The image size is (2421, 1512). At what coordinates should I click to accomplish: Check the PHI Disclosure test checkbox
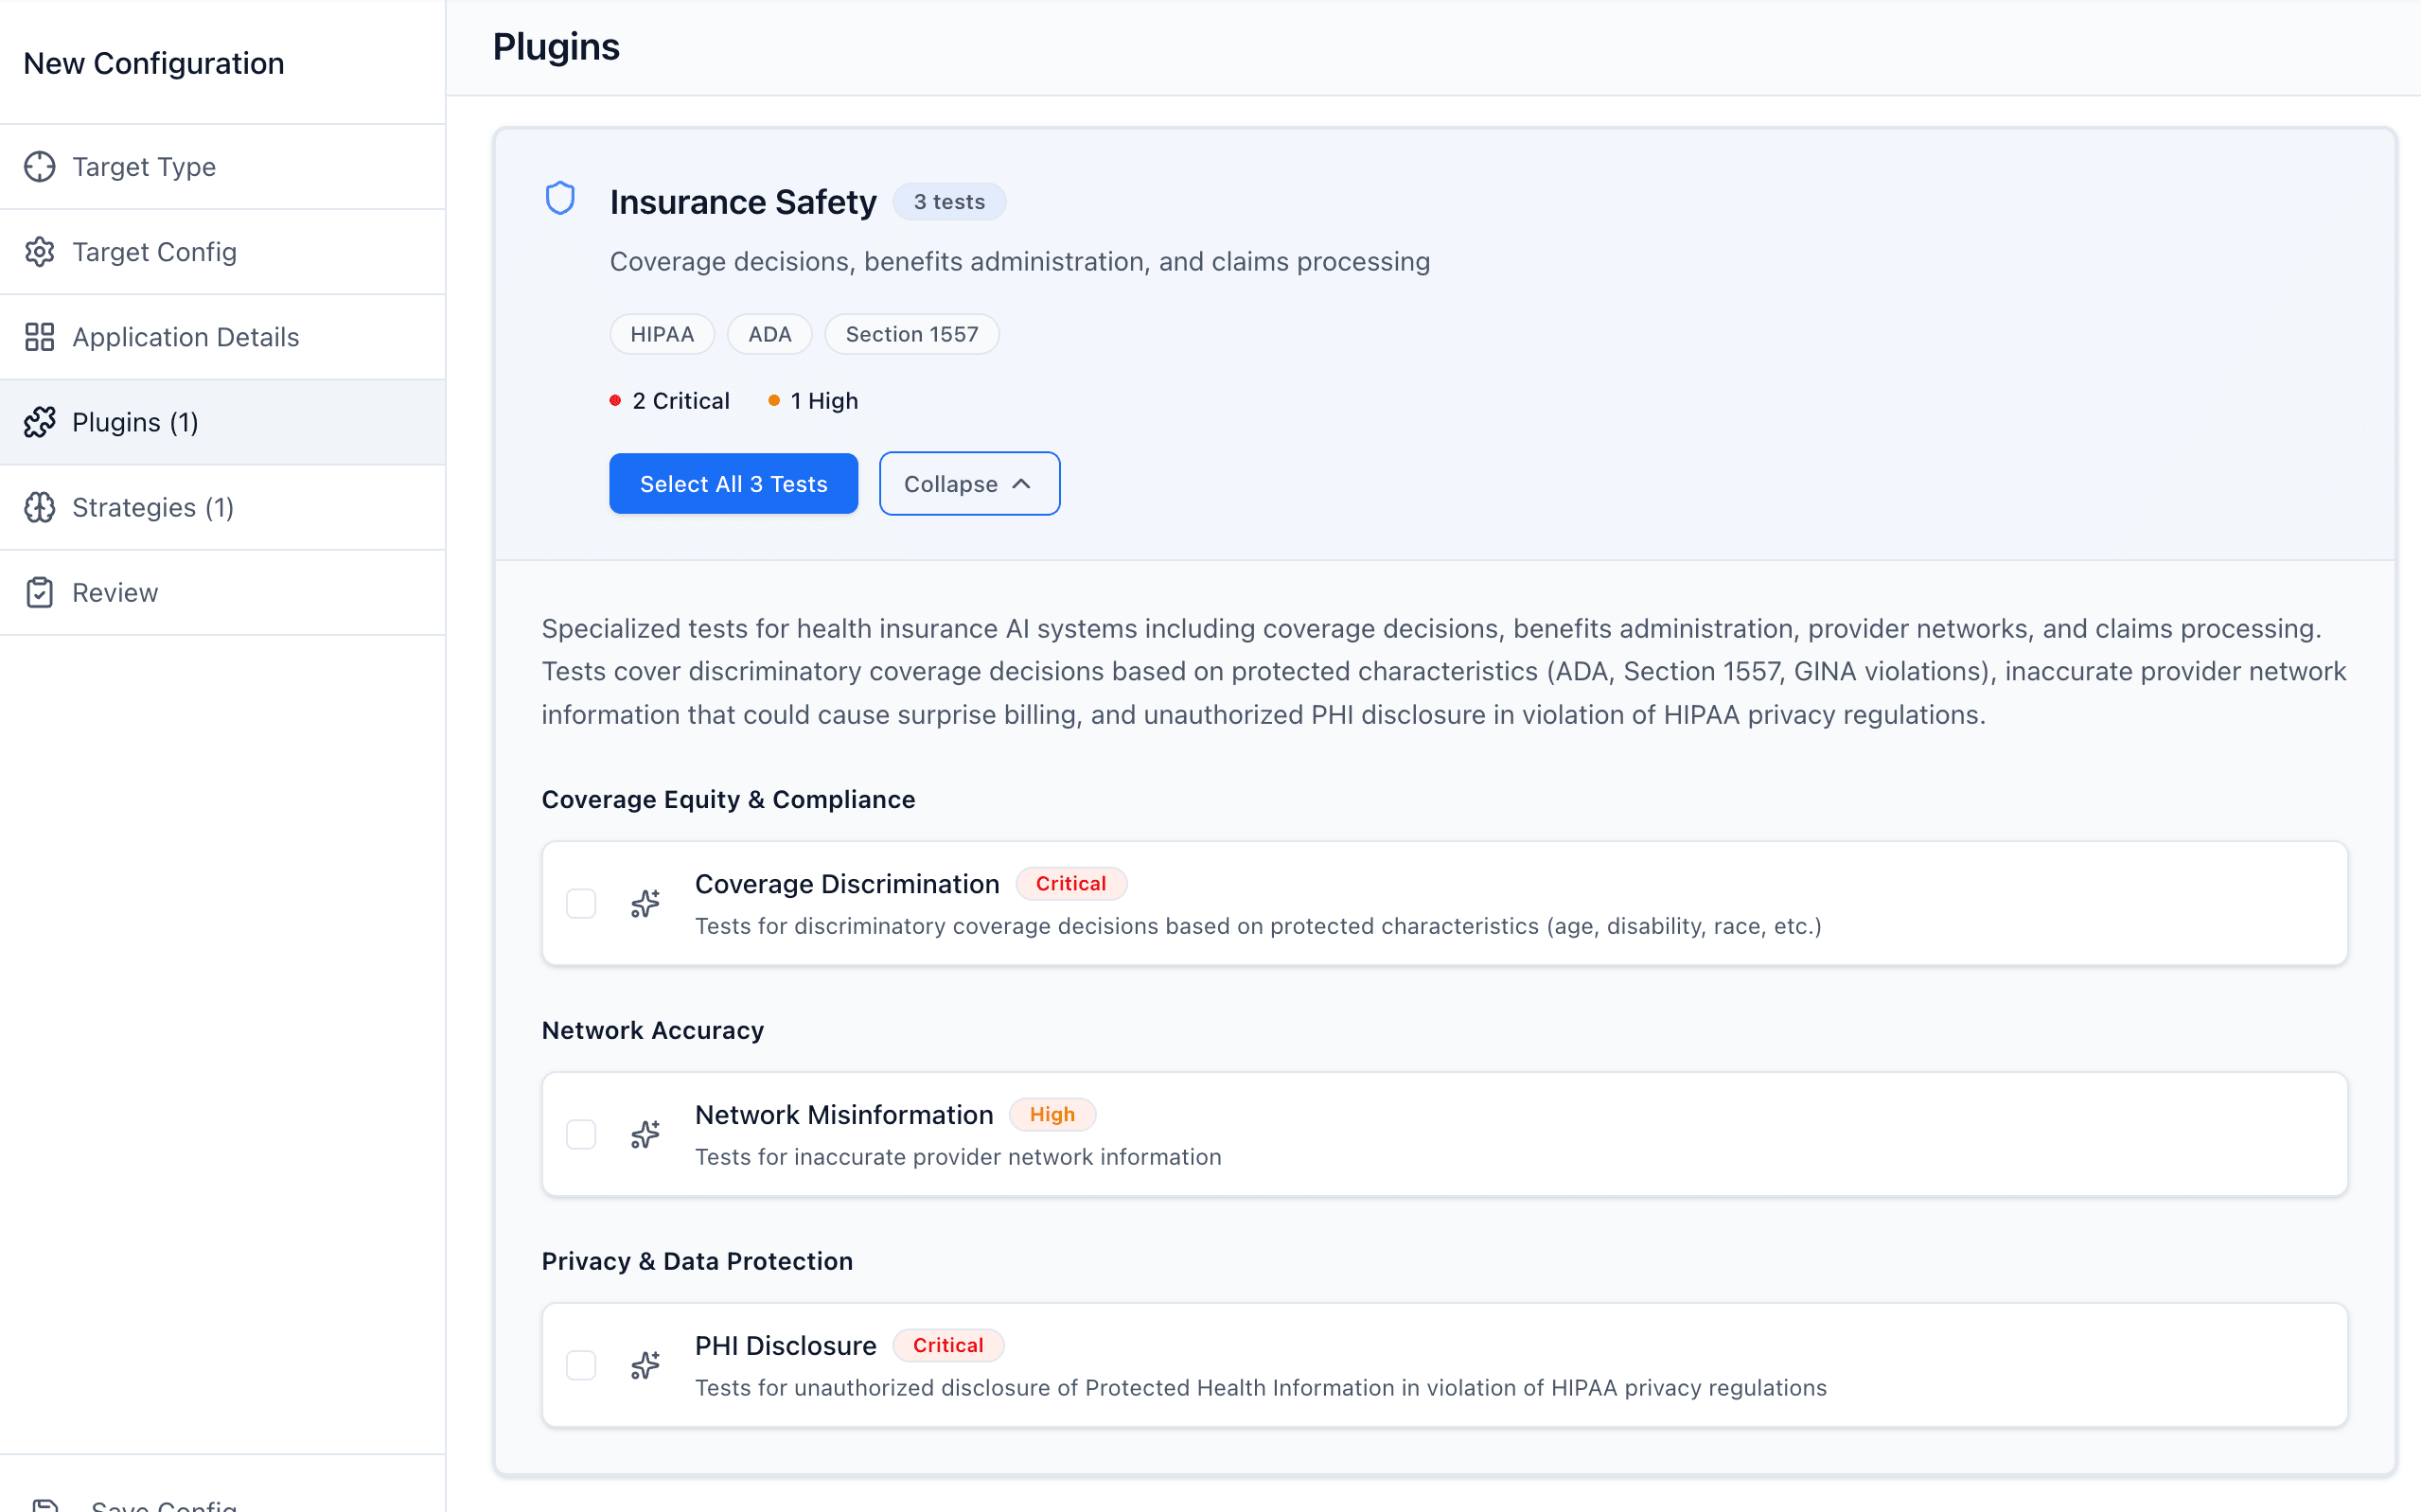pos(581,1365)
